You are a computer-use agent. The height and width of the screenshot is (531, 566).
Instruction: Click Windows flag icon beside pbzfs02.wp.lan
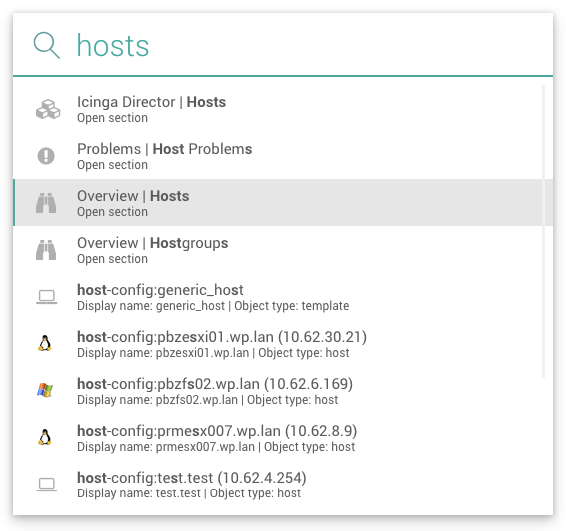(x=45, y=390)
